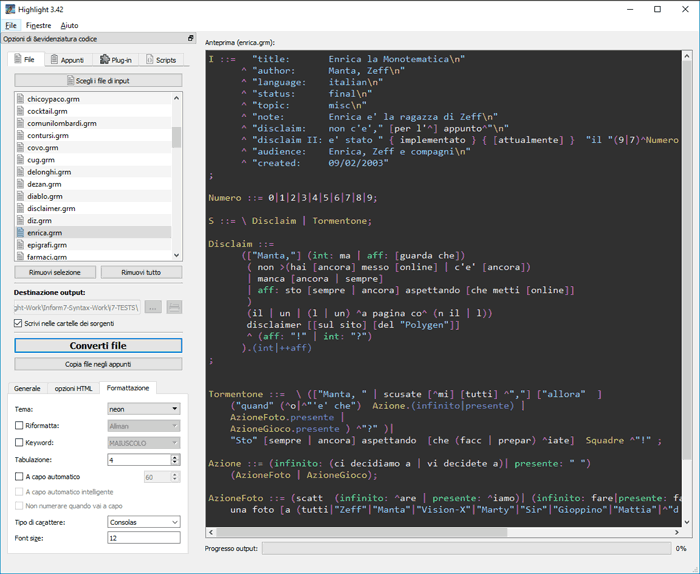Image resolution: width=700 pixels, height=574 pixels.
Task: Click the Font size field
Action: 144,538
